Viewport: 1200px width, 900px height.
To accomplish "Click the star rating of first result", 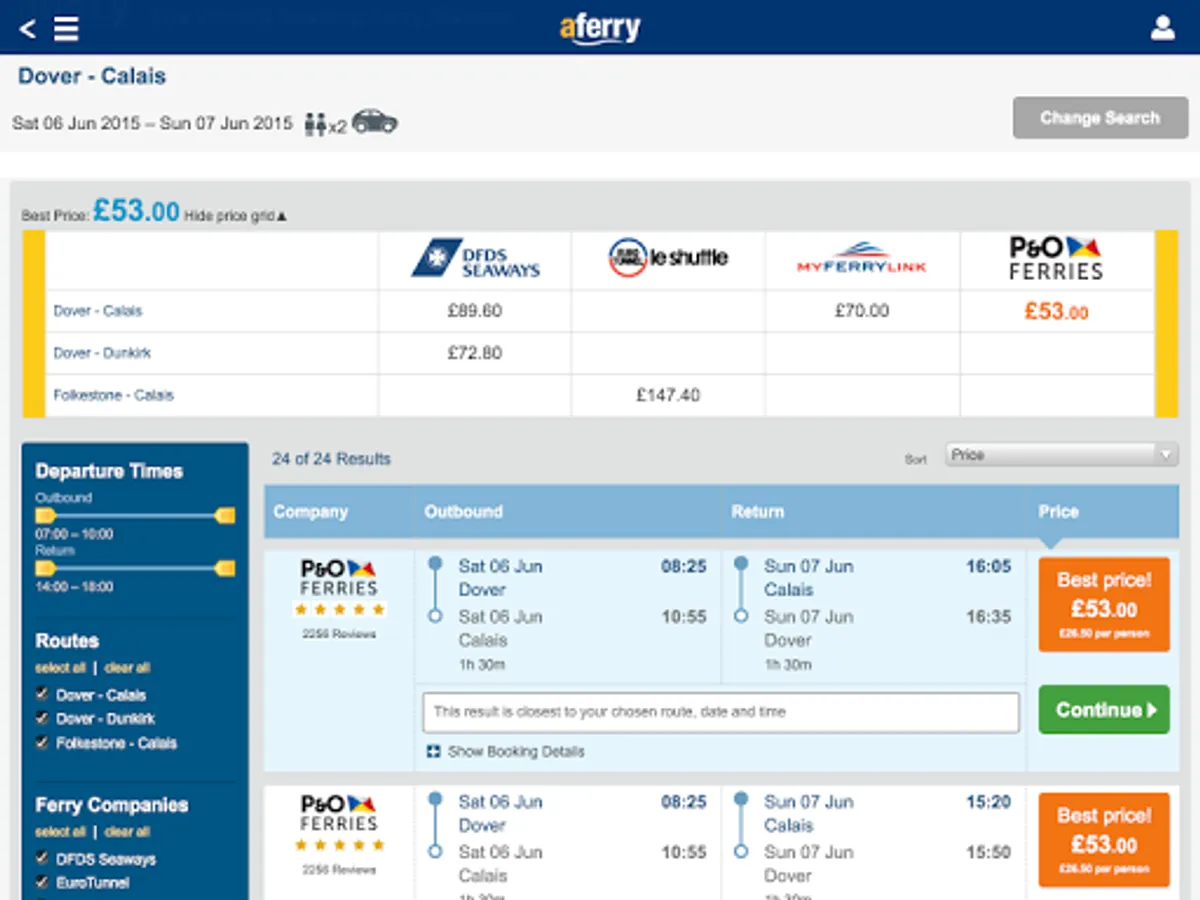I will tap(339, 609).
